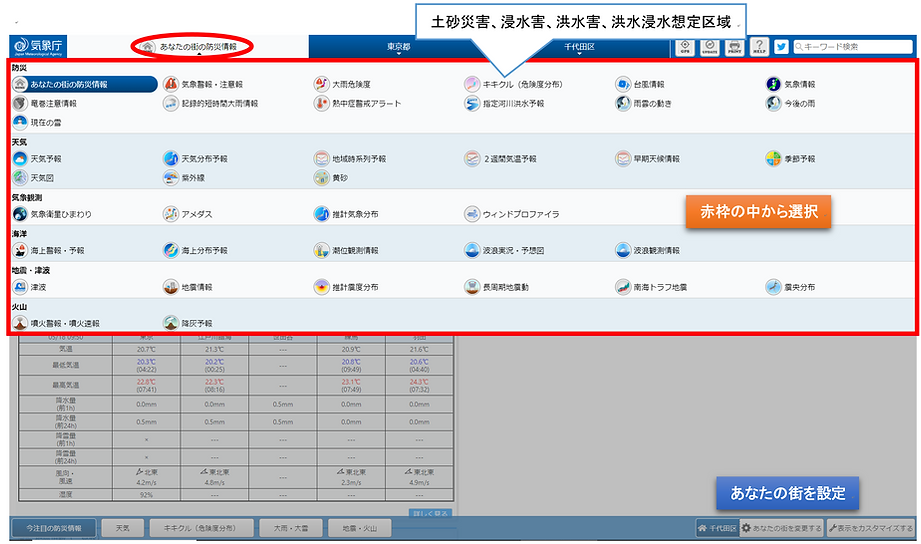
Task: Select highlighted あなたの街の防災情報 menu entry
Action: [x=85, y=85]
